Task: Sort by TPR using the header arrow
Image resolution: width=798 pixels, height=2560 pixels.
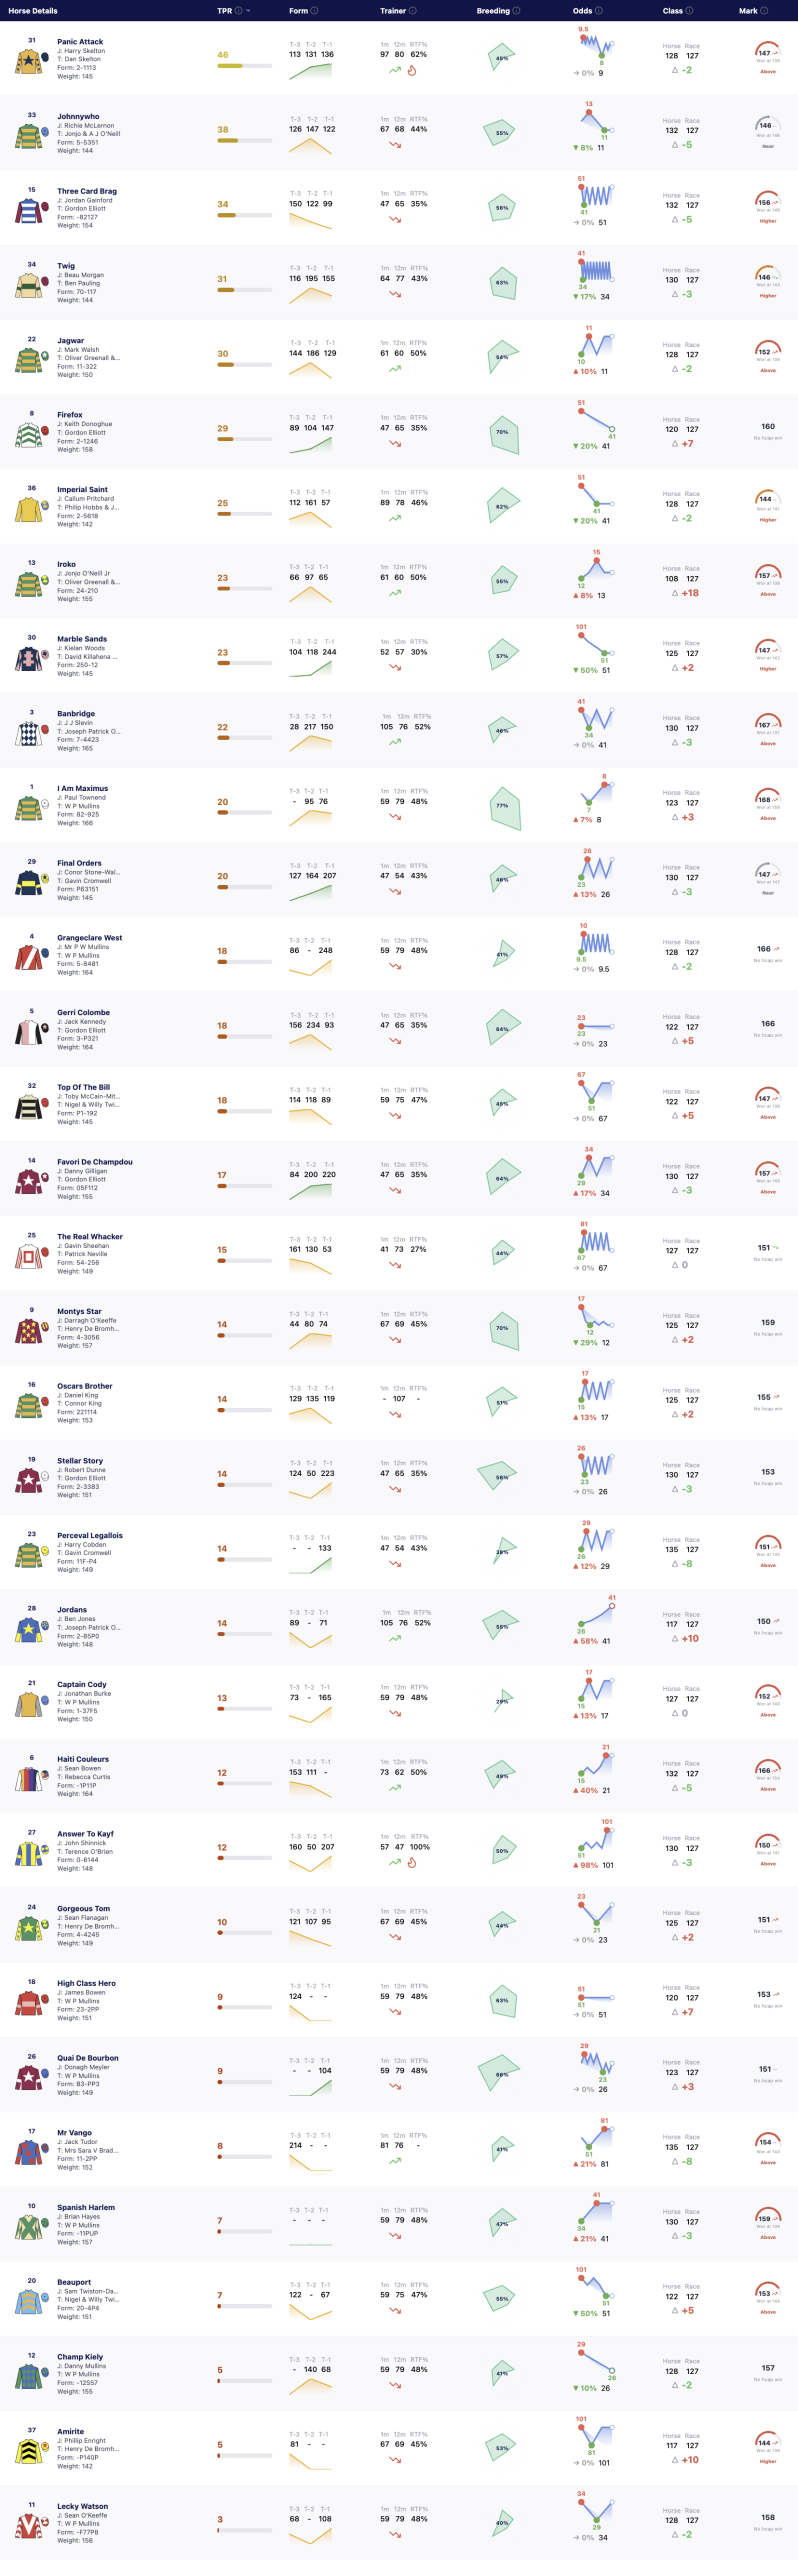Action: point(248,11)
